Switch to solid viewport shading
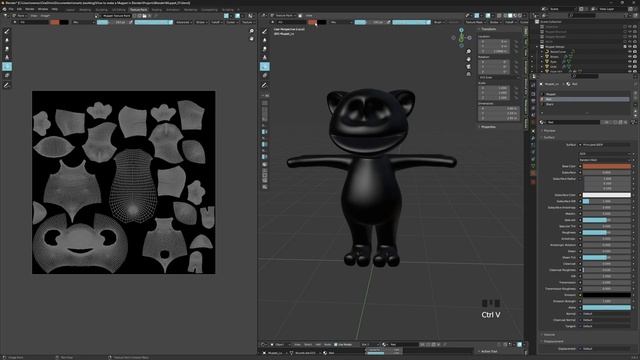The height and width of the screenshot is (360, 640). [510, 16]
